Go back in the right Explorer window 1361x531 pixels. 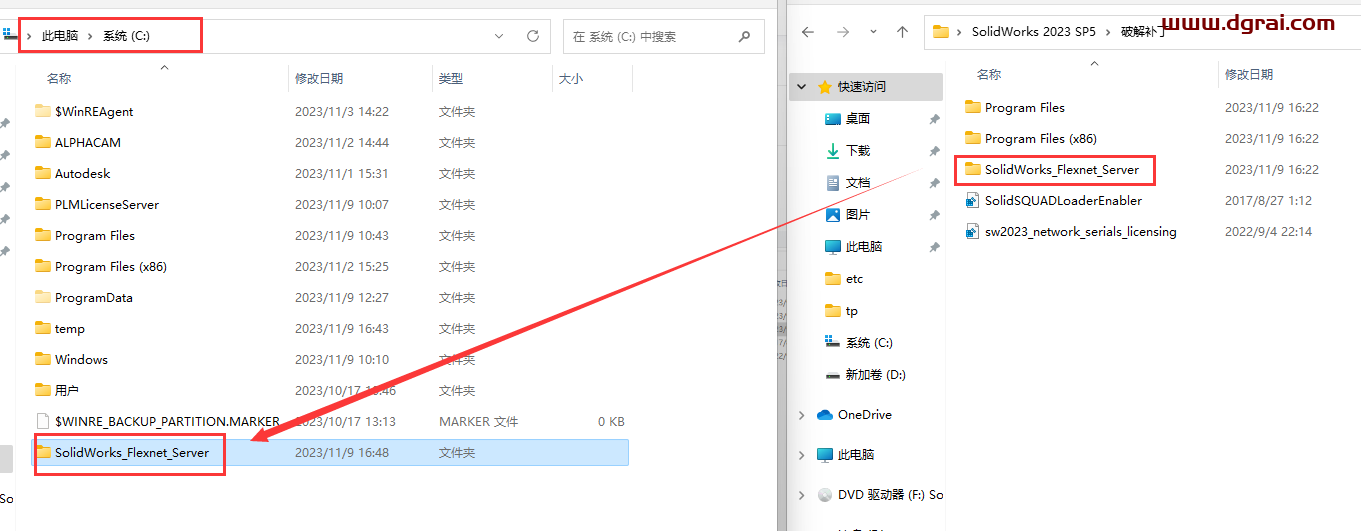coord(808,32)
